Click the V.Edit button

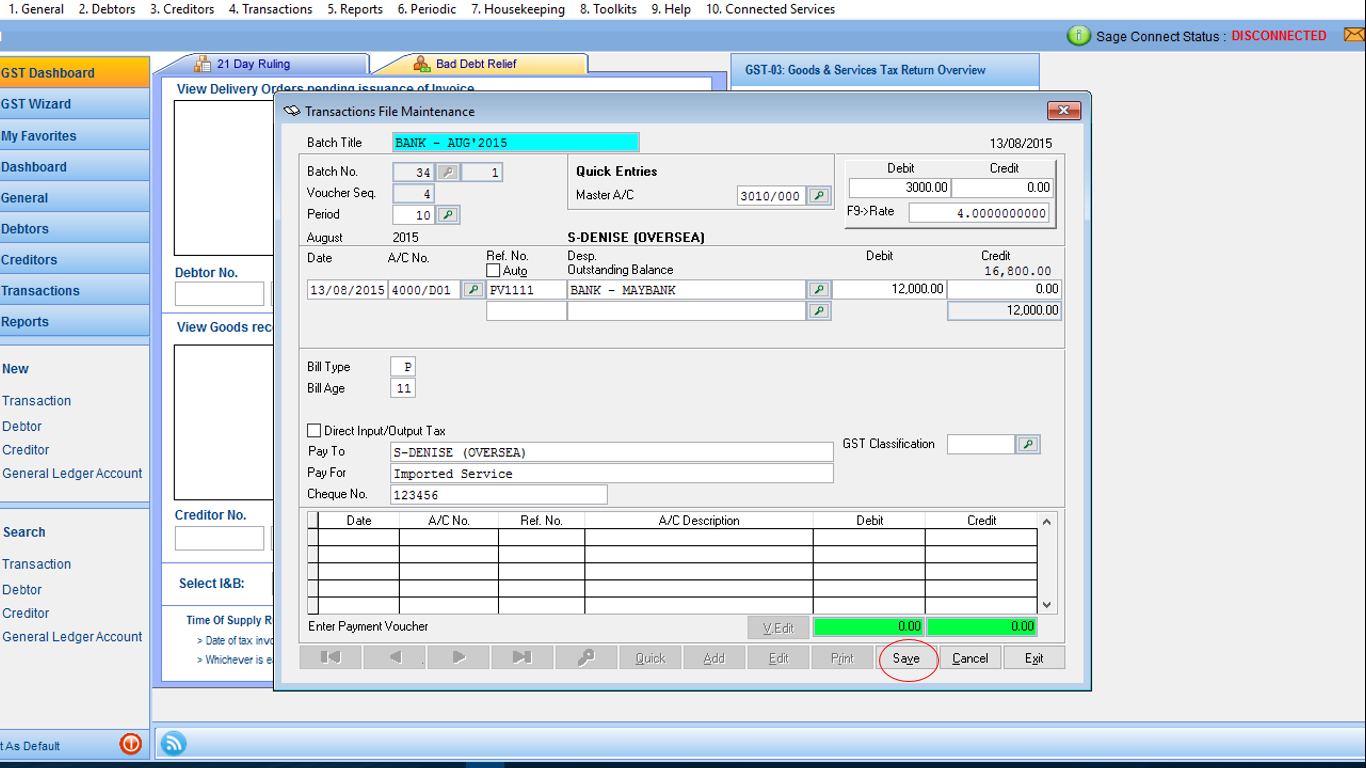(x=778, y=627)
